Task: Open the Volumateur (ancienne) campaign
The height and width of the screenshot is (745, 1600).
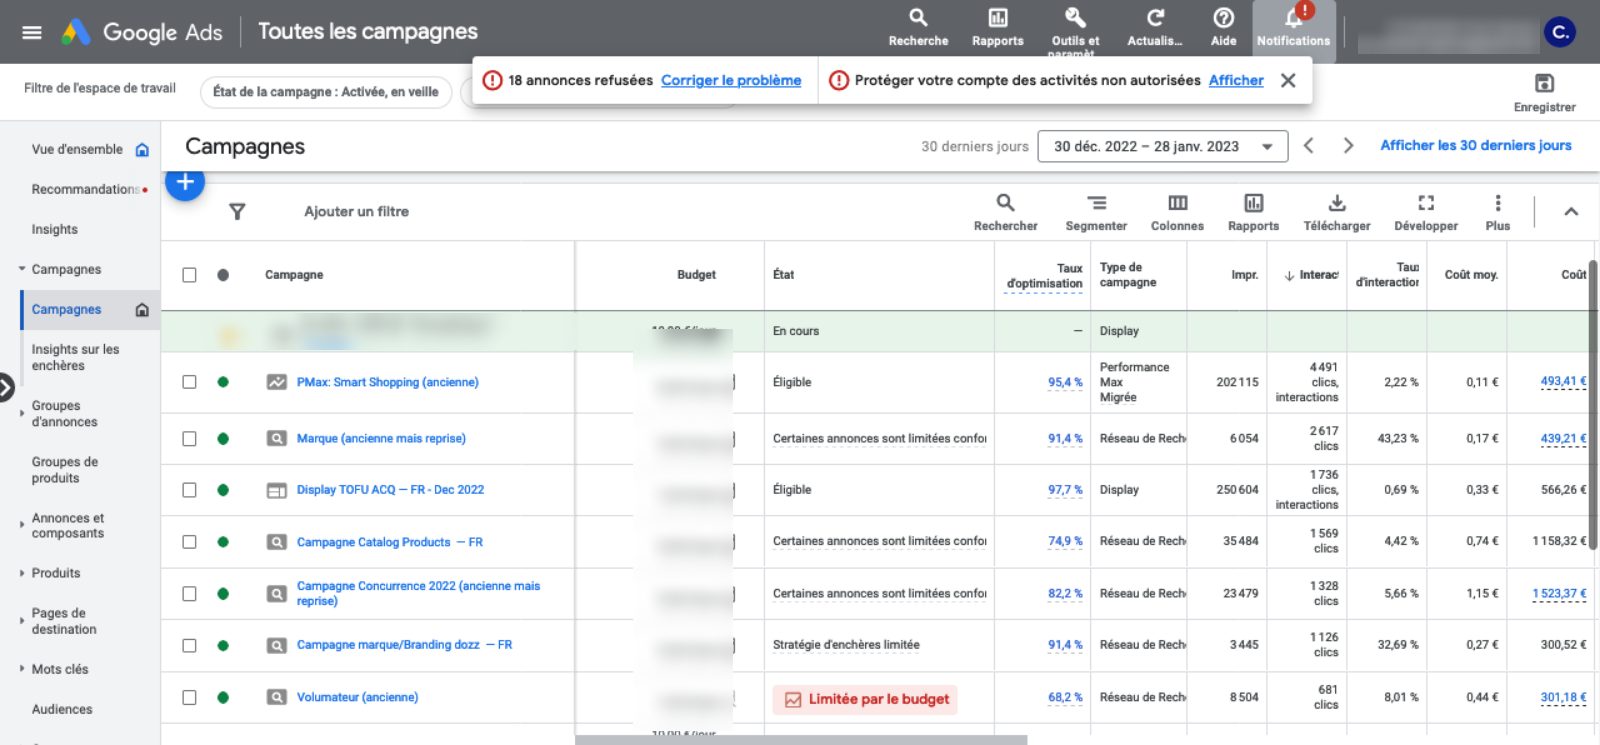Action: (x=357, y=697)
